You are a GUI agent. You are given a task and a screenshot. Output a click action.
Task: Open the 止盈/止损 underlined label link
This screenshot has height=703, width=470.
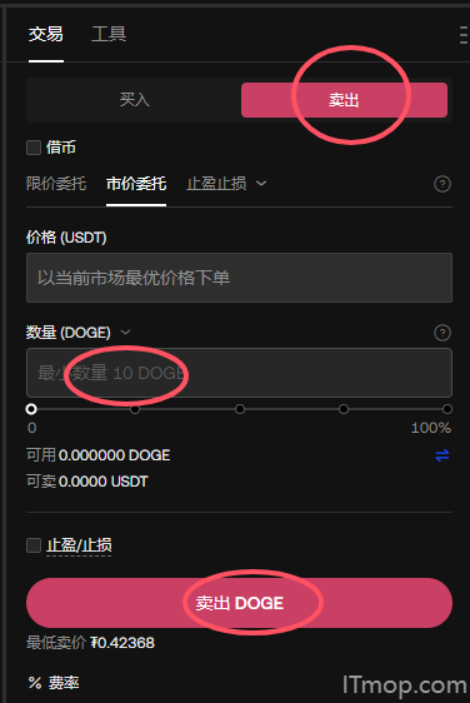point(79,545)
